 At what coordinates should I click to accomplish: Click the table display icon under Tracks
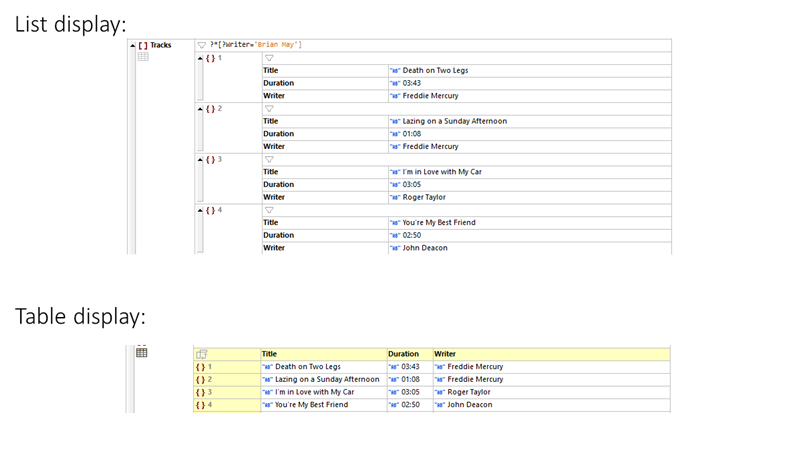click(143, 58)
